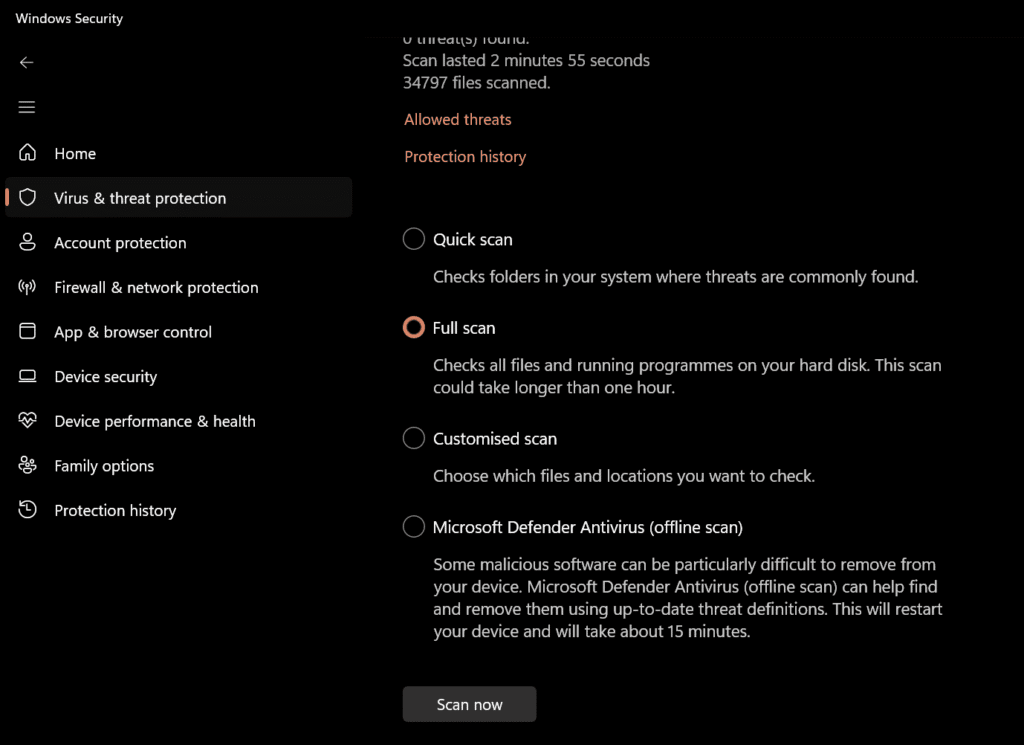Open the Allowed threats link
Image resolution: width=1024 pixels, height=745 pixels.
tap(457, 119)
